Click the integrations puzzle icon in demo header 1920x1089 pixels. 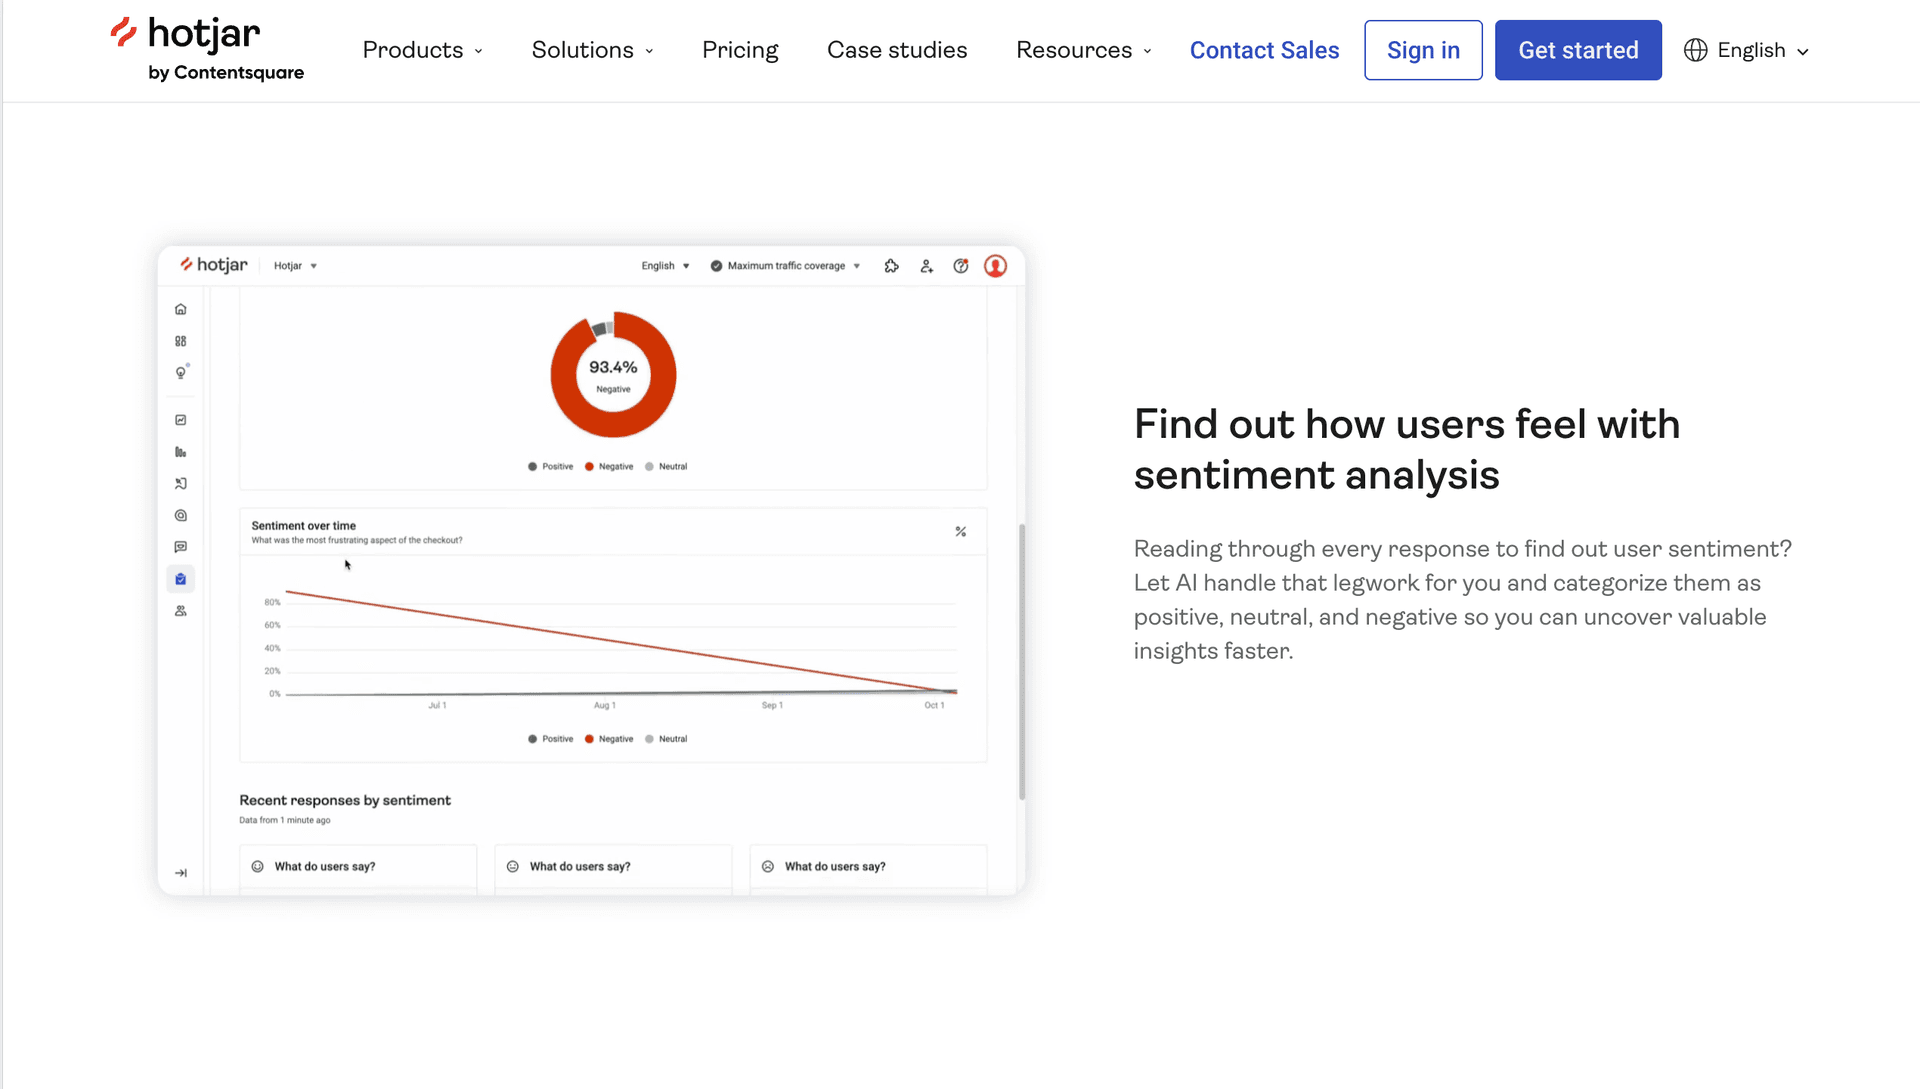(892, 266)
